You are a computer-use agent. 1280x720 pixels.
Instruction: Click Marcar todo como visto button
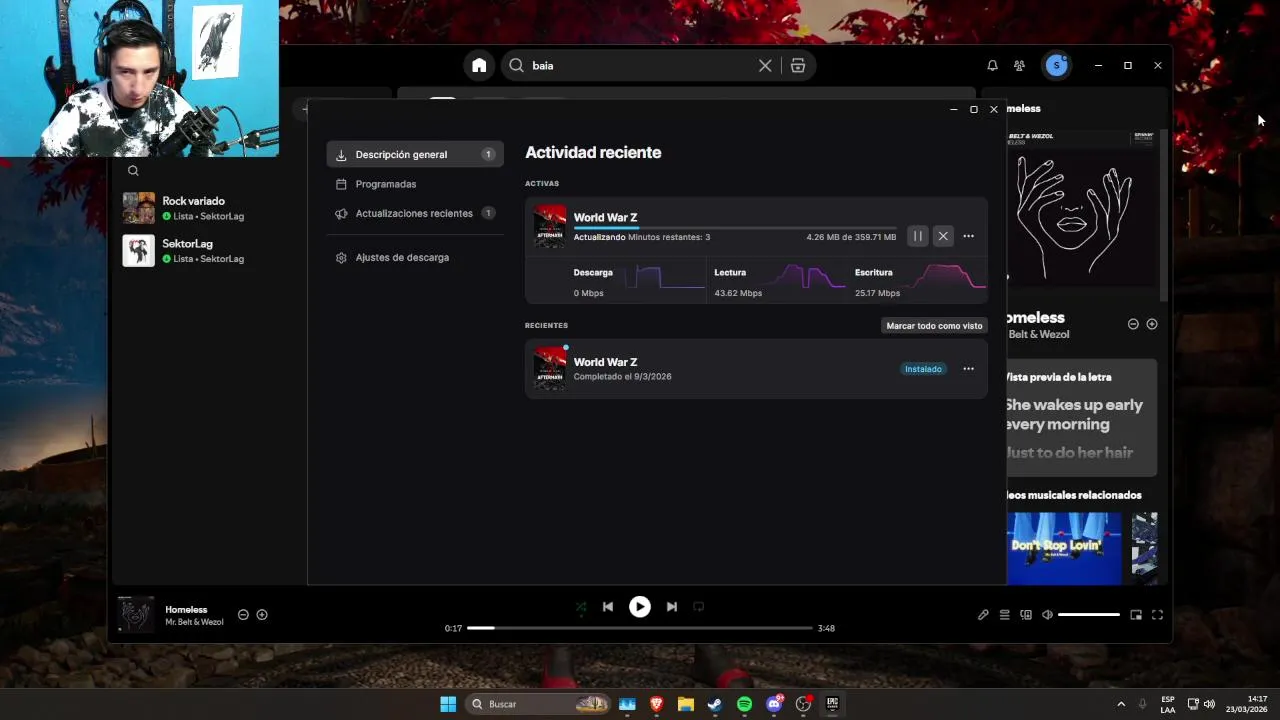(934, 326)
